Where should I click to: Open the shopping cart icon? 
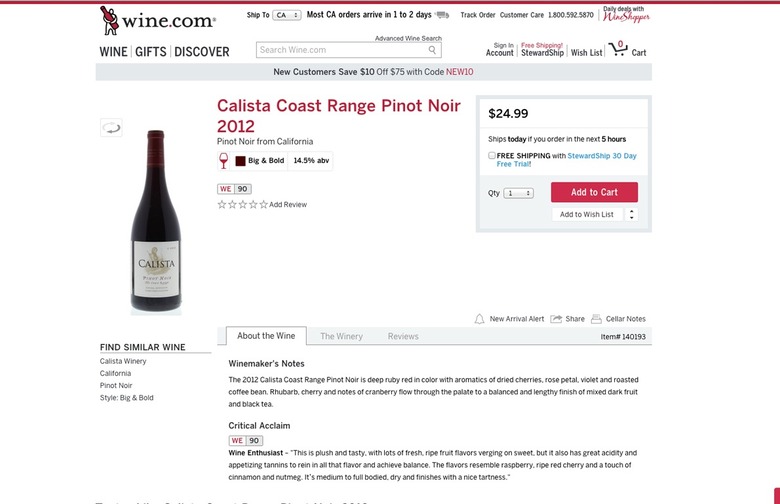click(x=618, y=48)
